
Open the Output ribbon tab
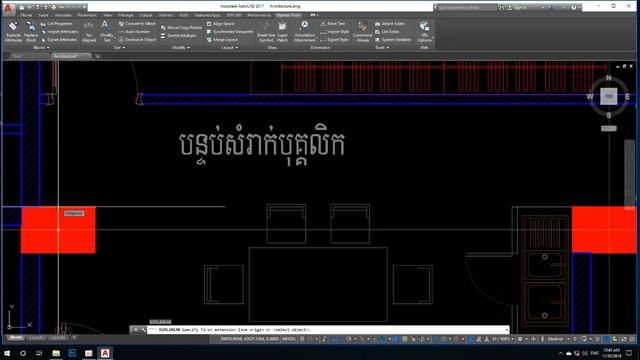click(146, 15)
